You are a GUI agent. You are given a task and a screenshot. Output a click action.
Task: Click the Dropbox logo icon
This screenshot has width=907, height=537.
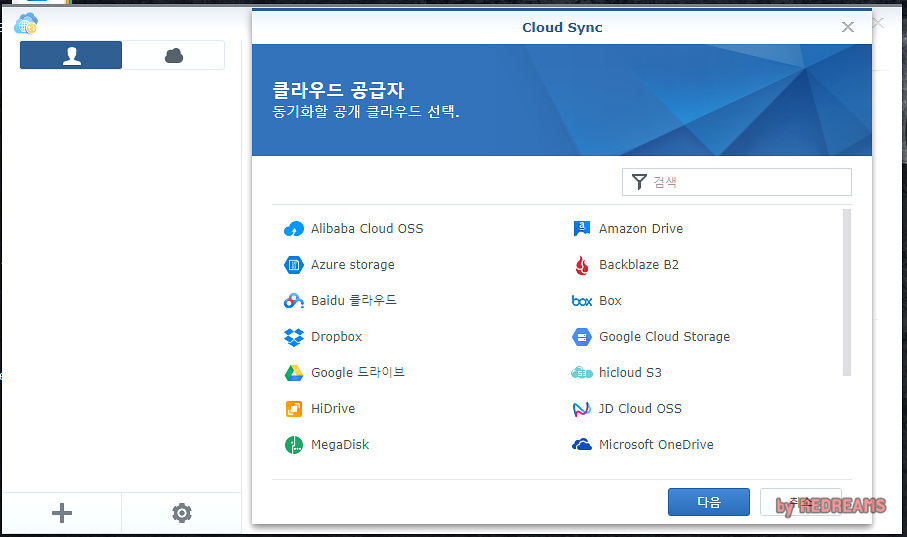[x=294, y=337]
